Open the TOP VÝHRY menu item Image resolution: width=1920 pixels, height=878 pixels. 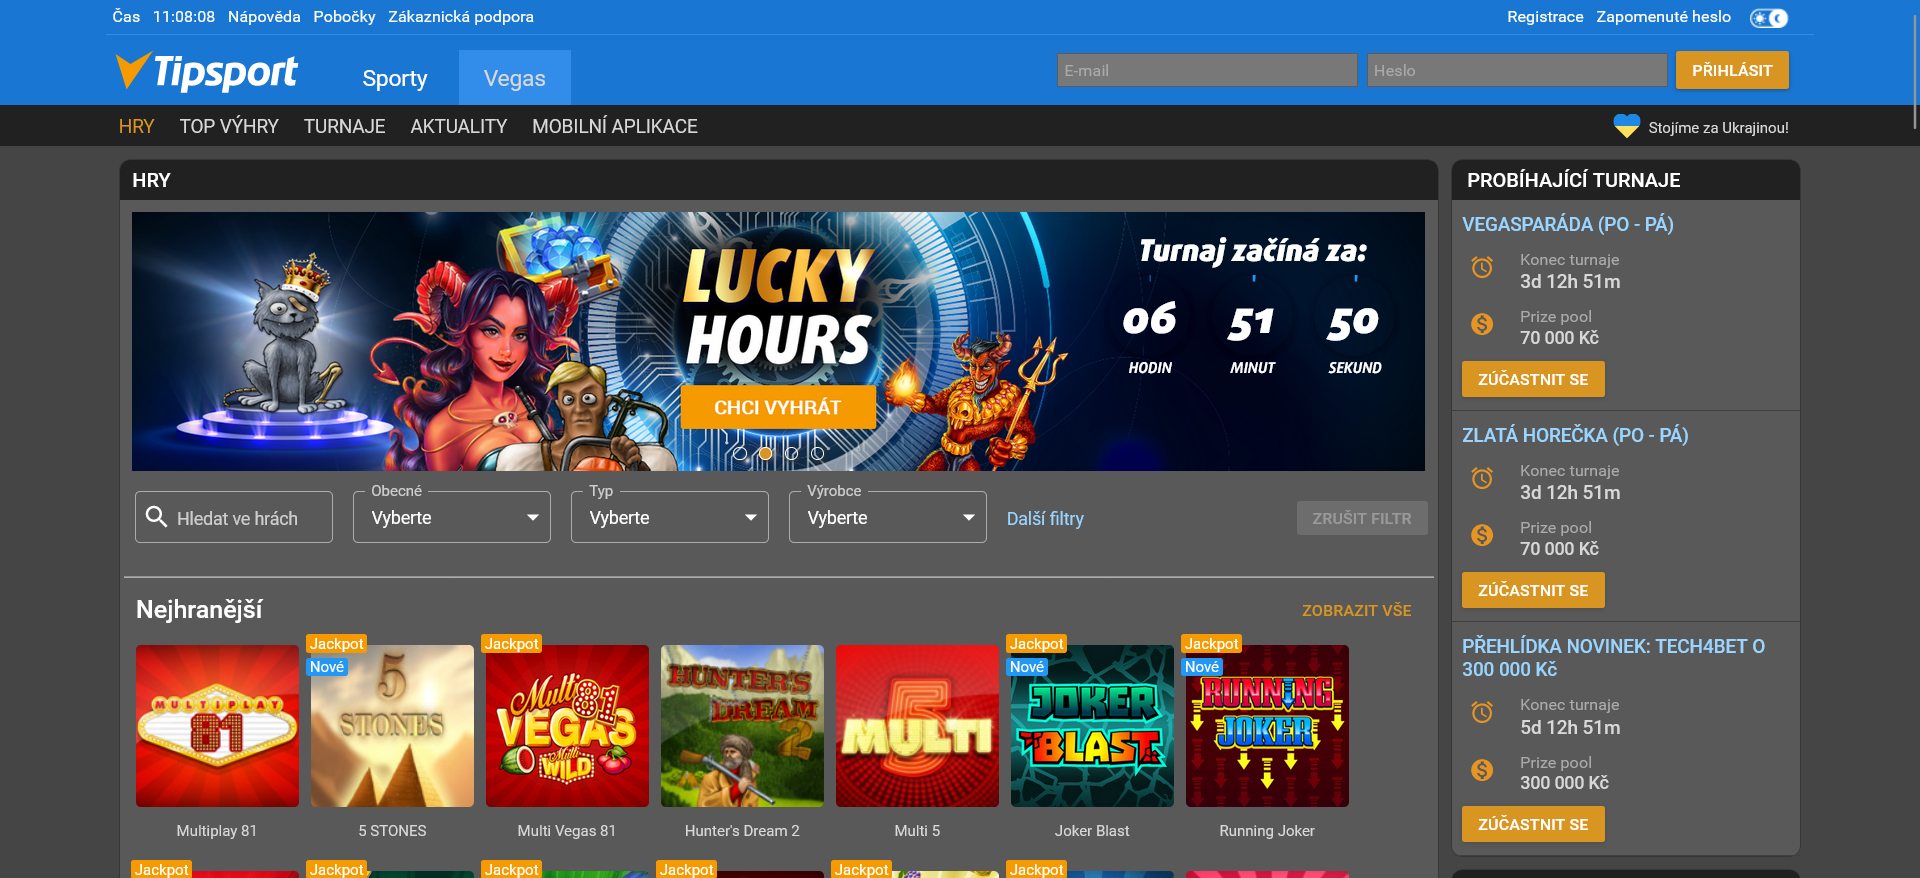click(229, 126)
